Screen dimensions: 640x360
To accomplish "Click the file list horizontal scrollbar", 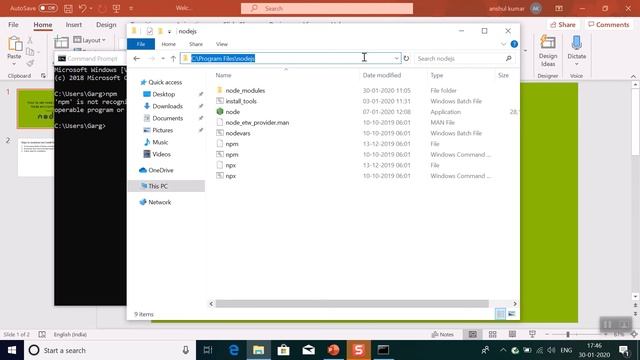I will point(352,304).
